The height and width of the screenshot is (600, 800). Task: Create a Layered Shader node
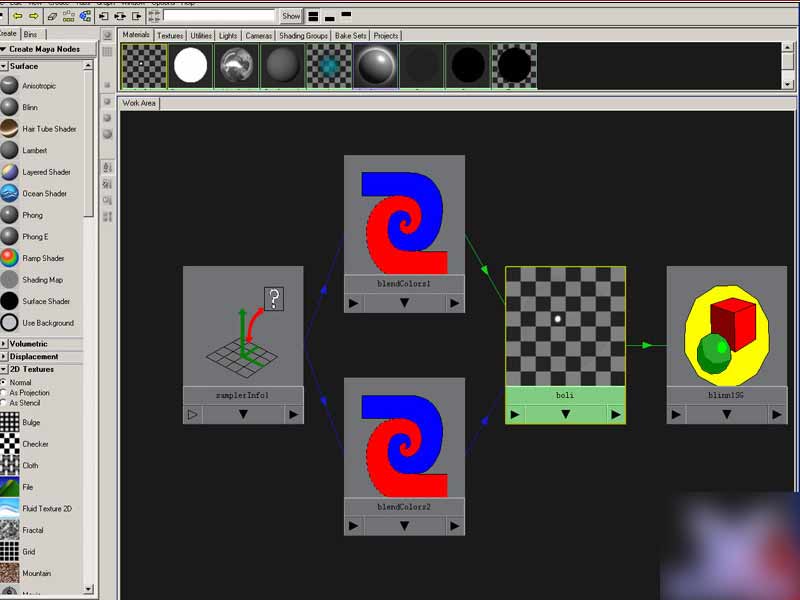click(36, 172)
